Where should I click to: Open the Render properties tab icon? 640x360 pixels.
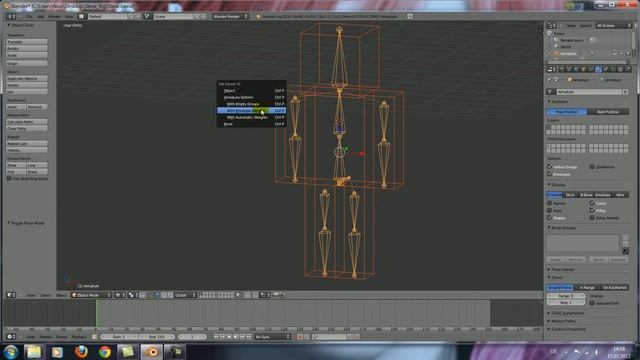point(562,69)
